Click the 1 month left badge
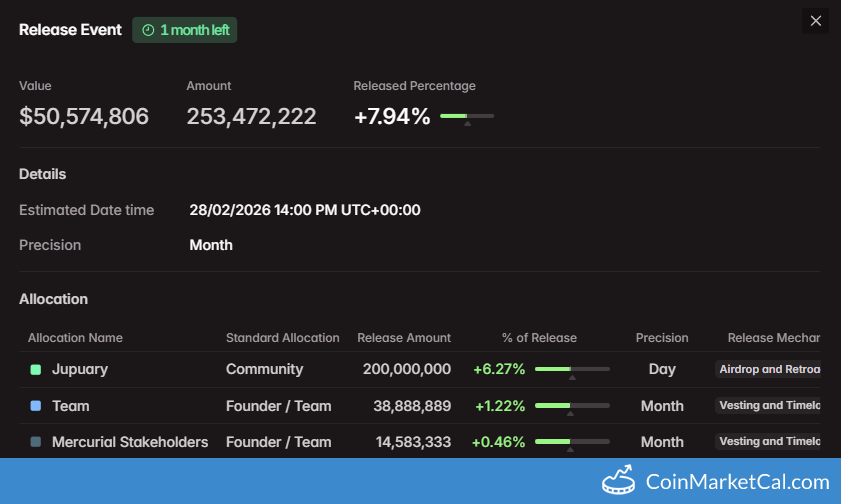The width and height of the screenshot is (841, 504). click(x=185, y=30)
